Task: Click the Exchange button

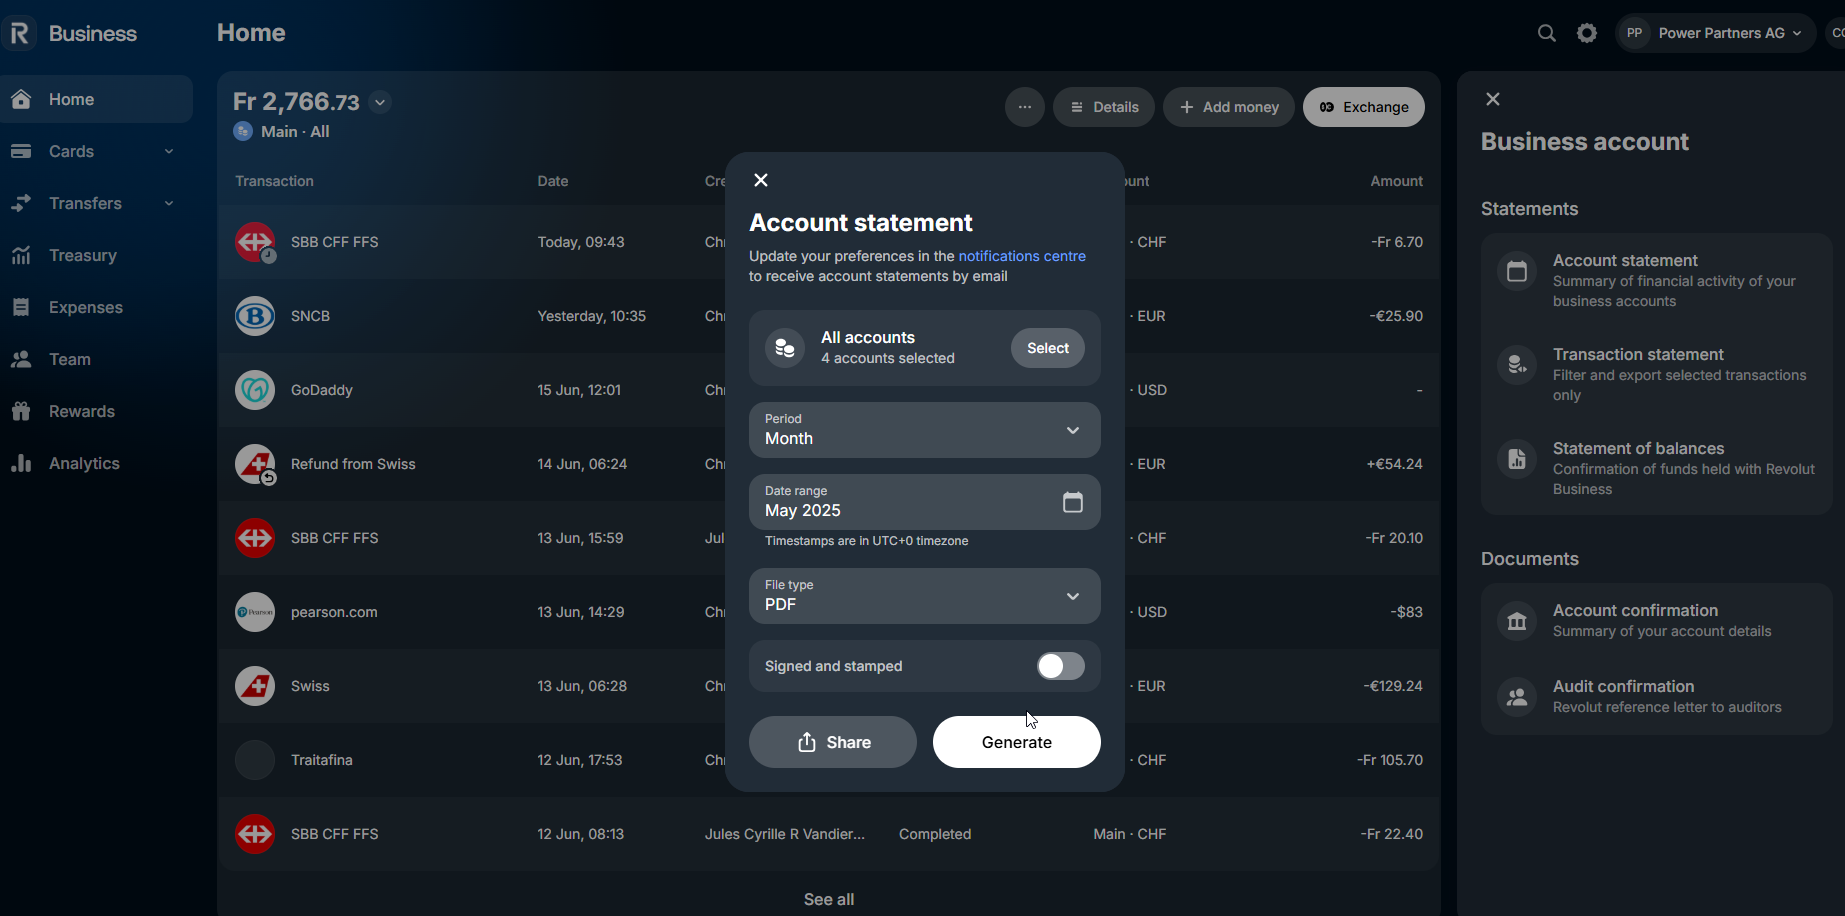Action: tap(1364, 107)
